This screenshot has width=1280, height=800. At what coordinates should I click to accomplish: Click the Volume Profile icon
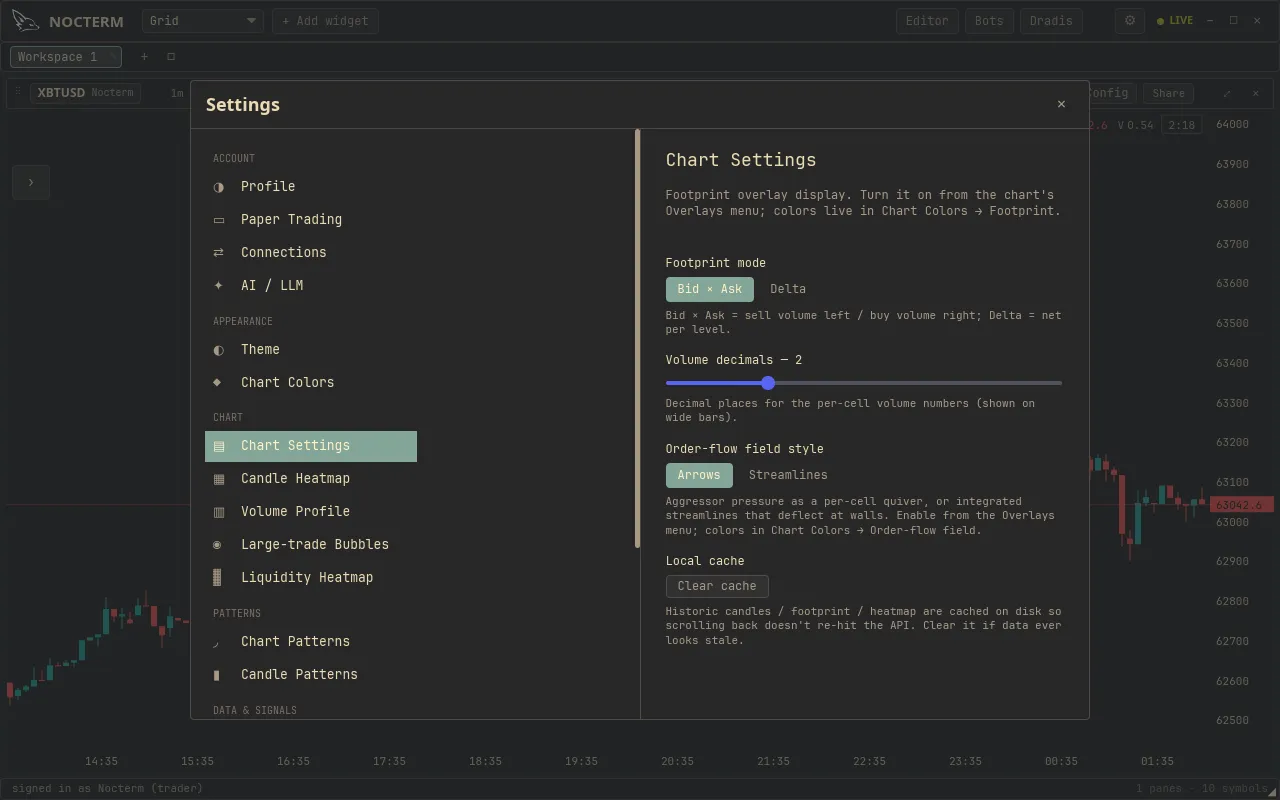point(219,512)
